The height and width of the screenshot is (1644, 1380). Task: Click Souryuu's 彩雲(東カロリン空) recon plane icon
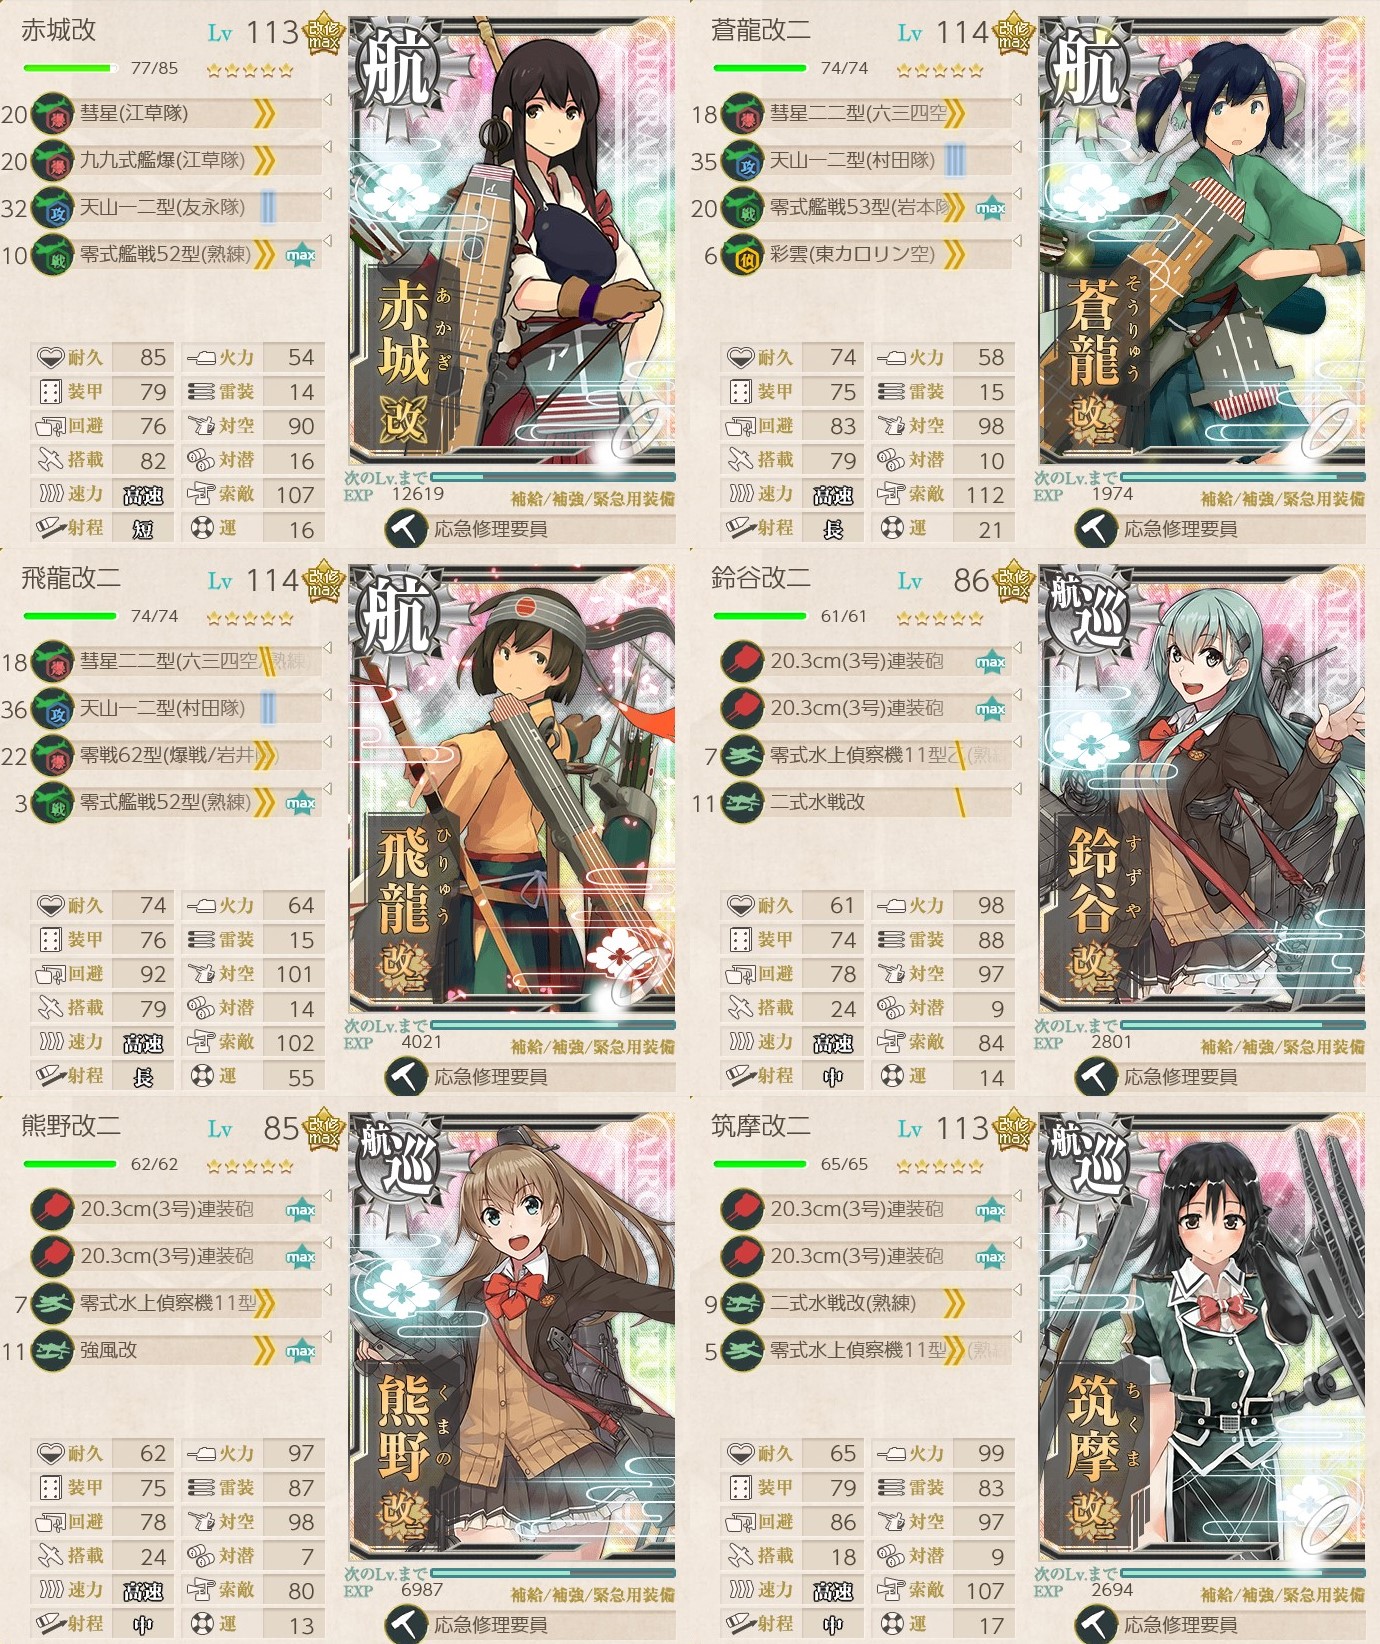pyautogui.click(x=742, y=255)
